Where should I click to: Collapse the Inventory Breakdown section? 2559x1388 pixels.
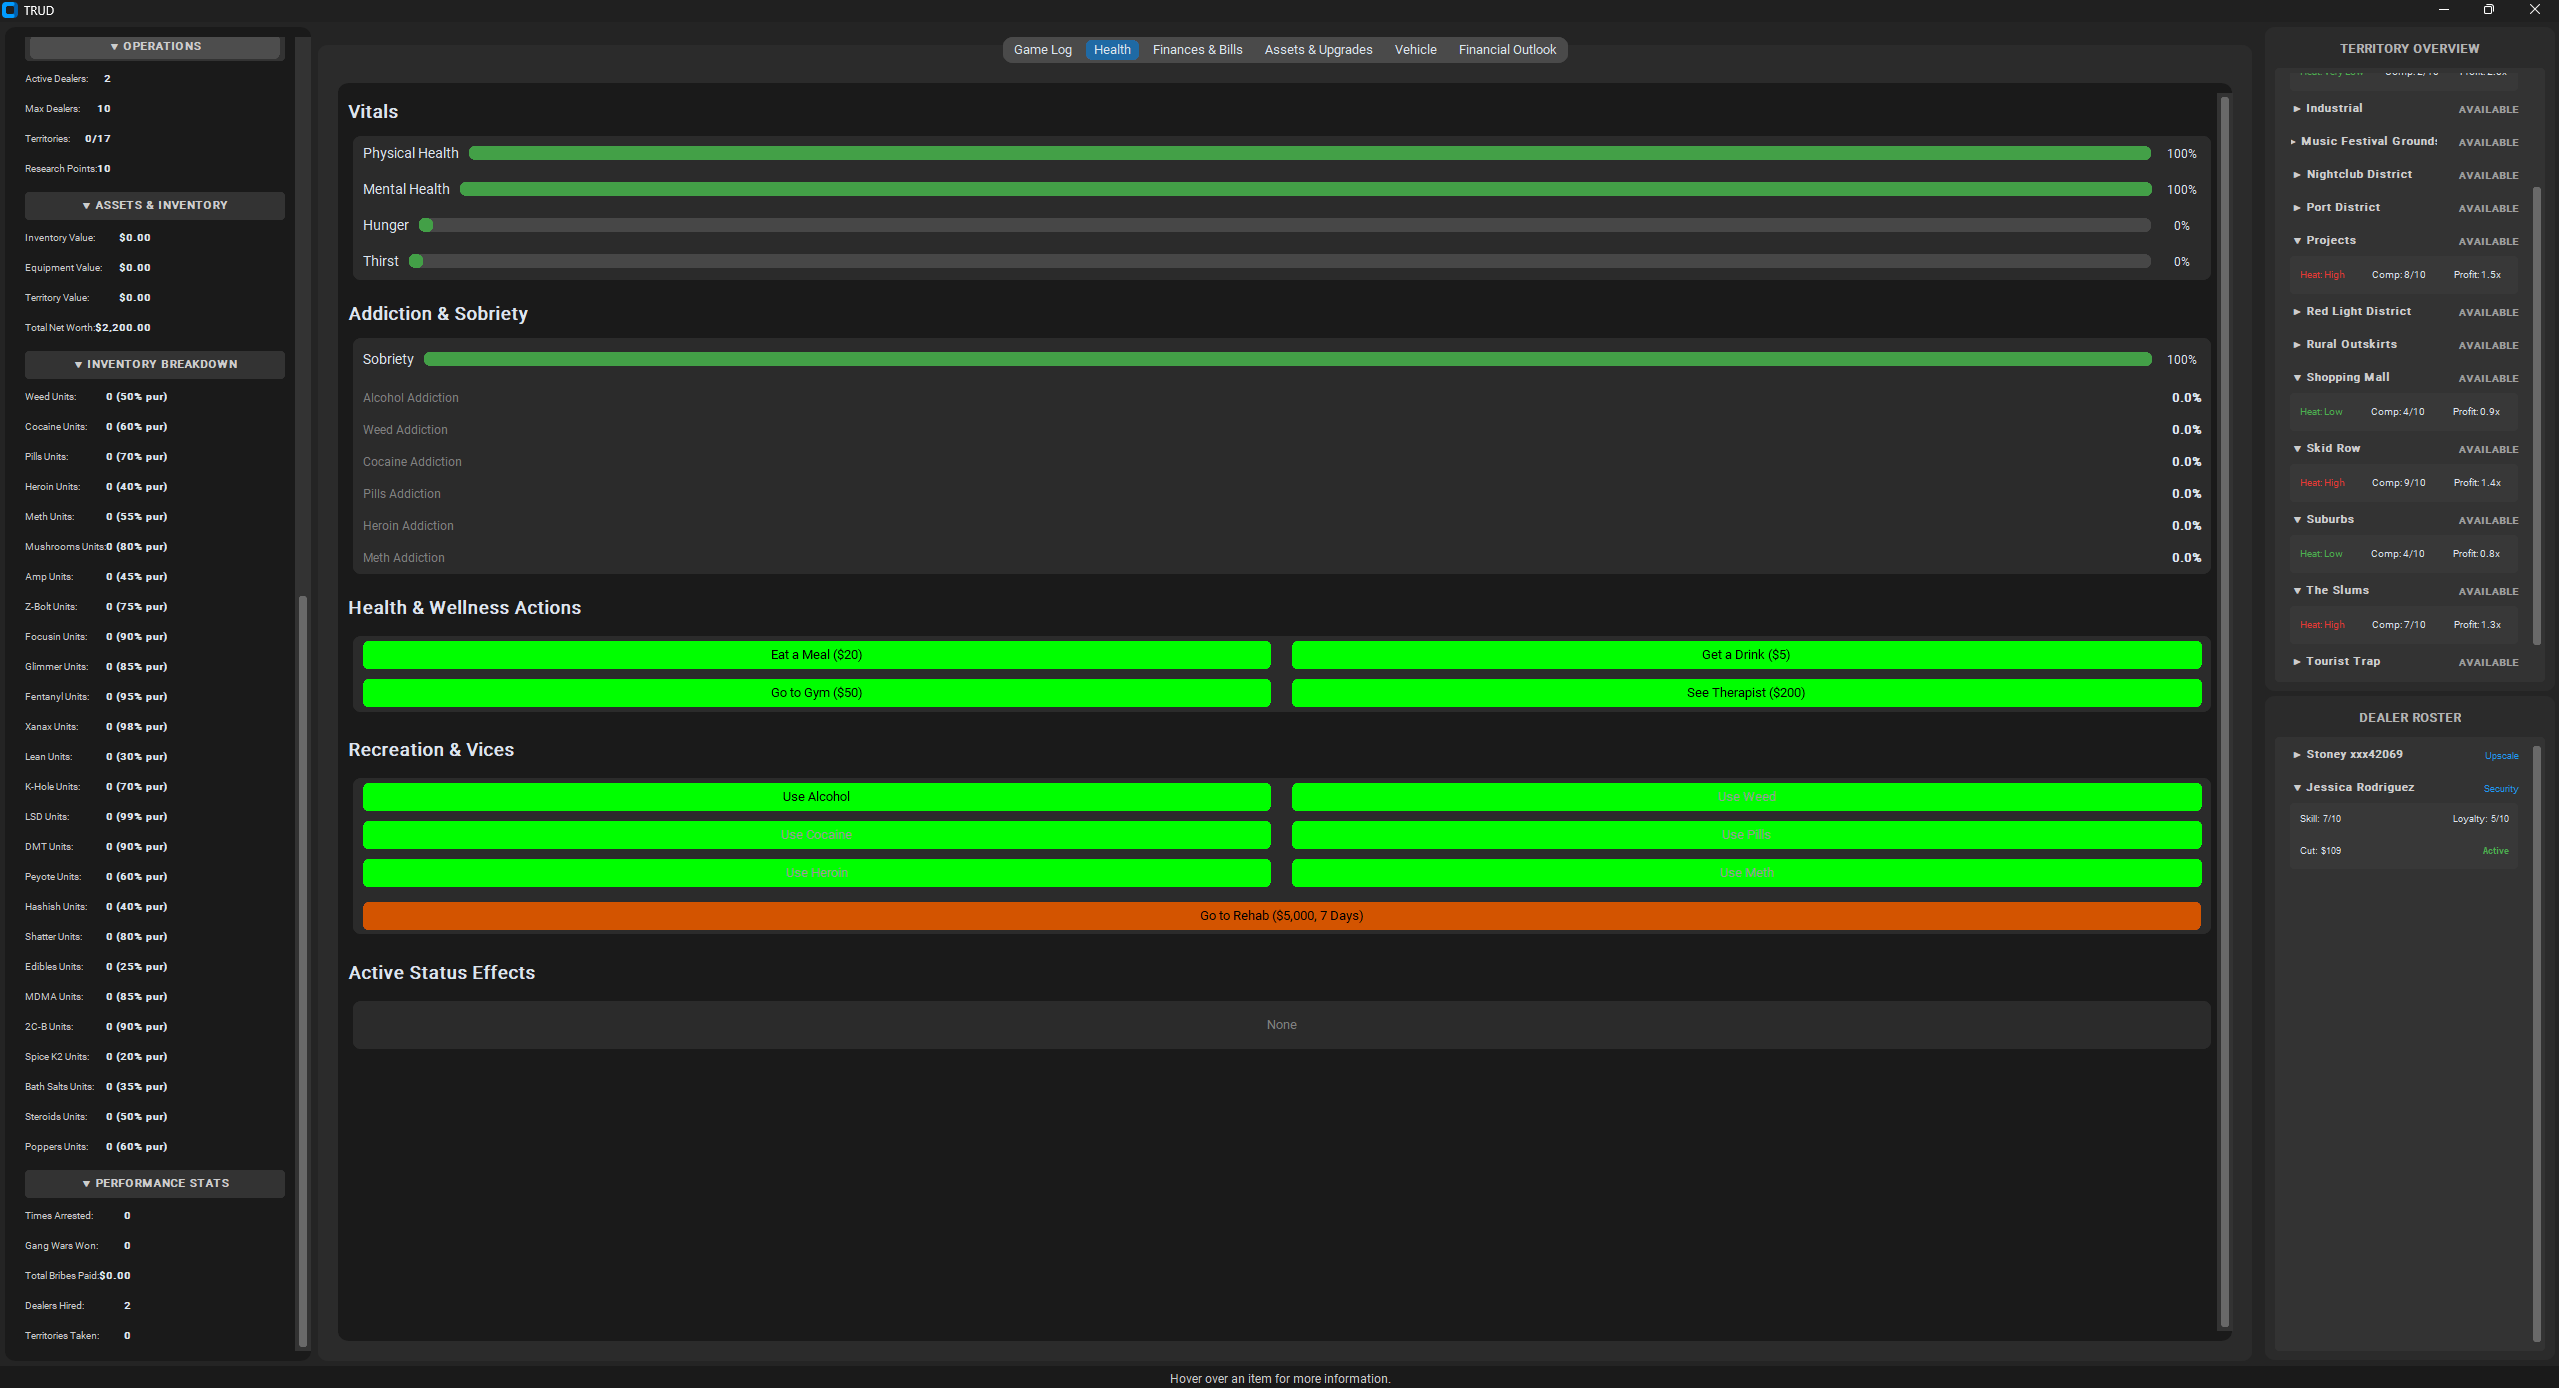tap(155, 364)
